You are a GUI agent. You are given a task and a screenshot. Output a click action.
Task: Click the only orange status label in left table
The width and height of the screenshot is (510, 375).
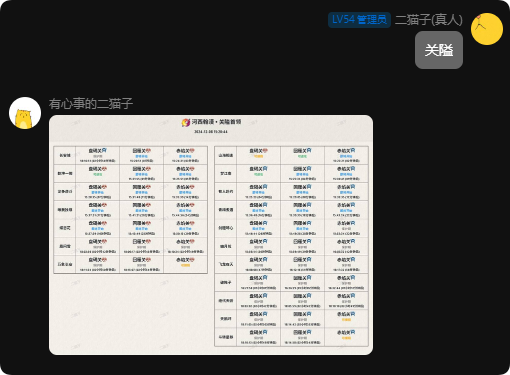pos(185,265)
